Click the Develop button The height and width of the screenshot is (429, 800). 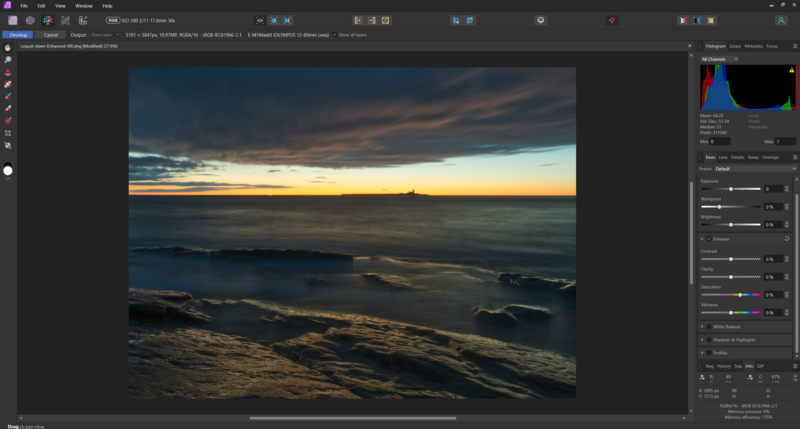tap(18, 35)
